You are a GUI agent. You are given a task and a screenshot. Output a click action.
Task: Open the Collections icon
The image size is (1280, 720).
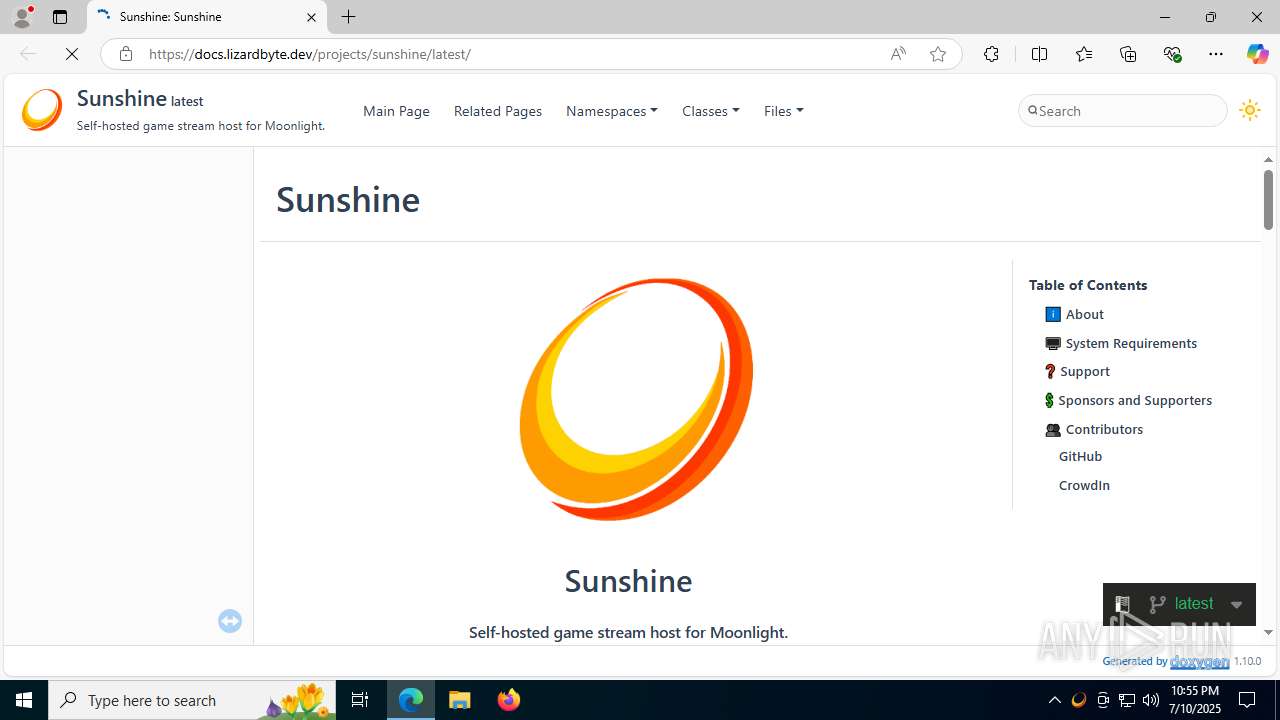1128,54
